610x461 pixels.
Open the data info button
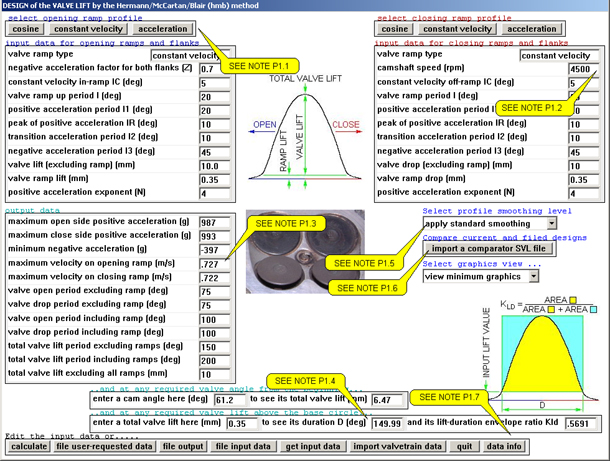click(504, 446)
